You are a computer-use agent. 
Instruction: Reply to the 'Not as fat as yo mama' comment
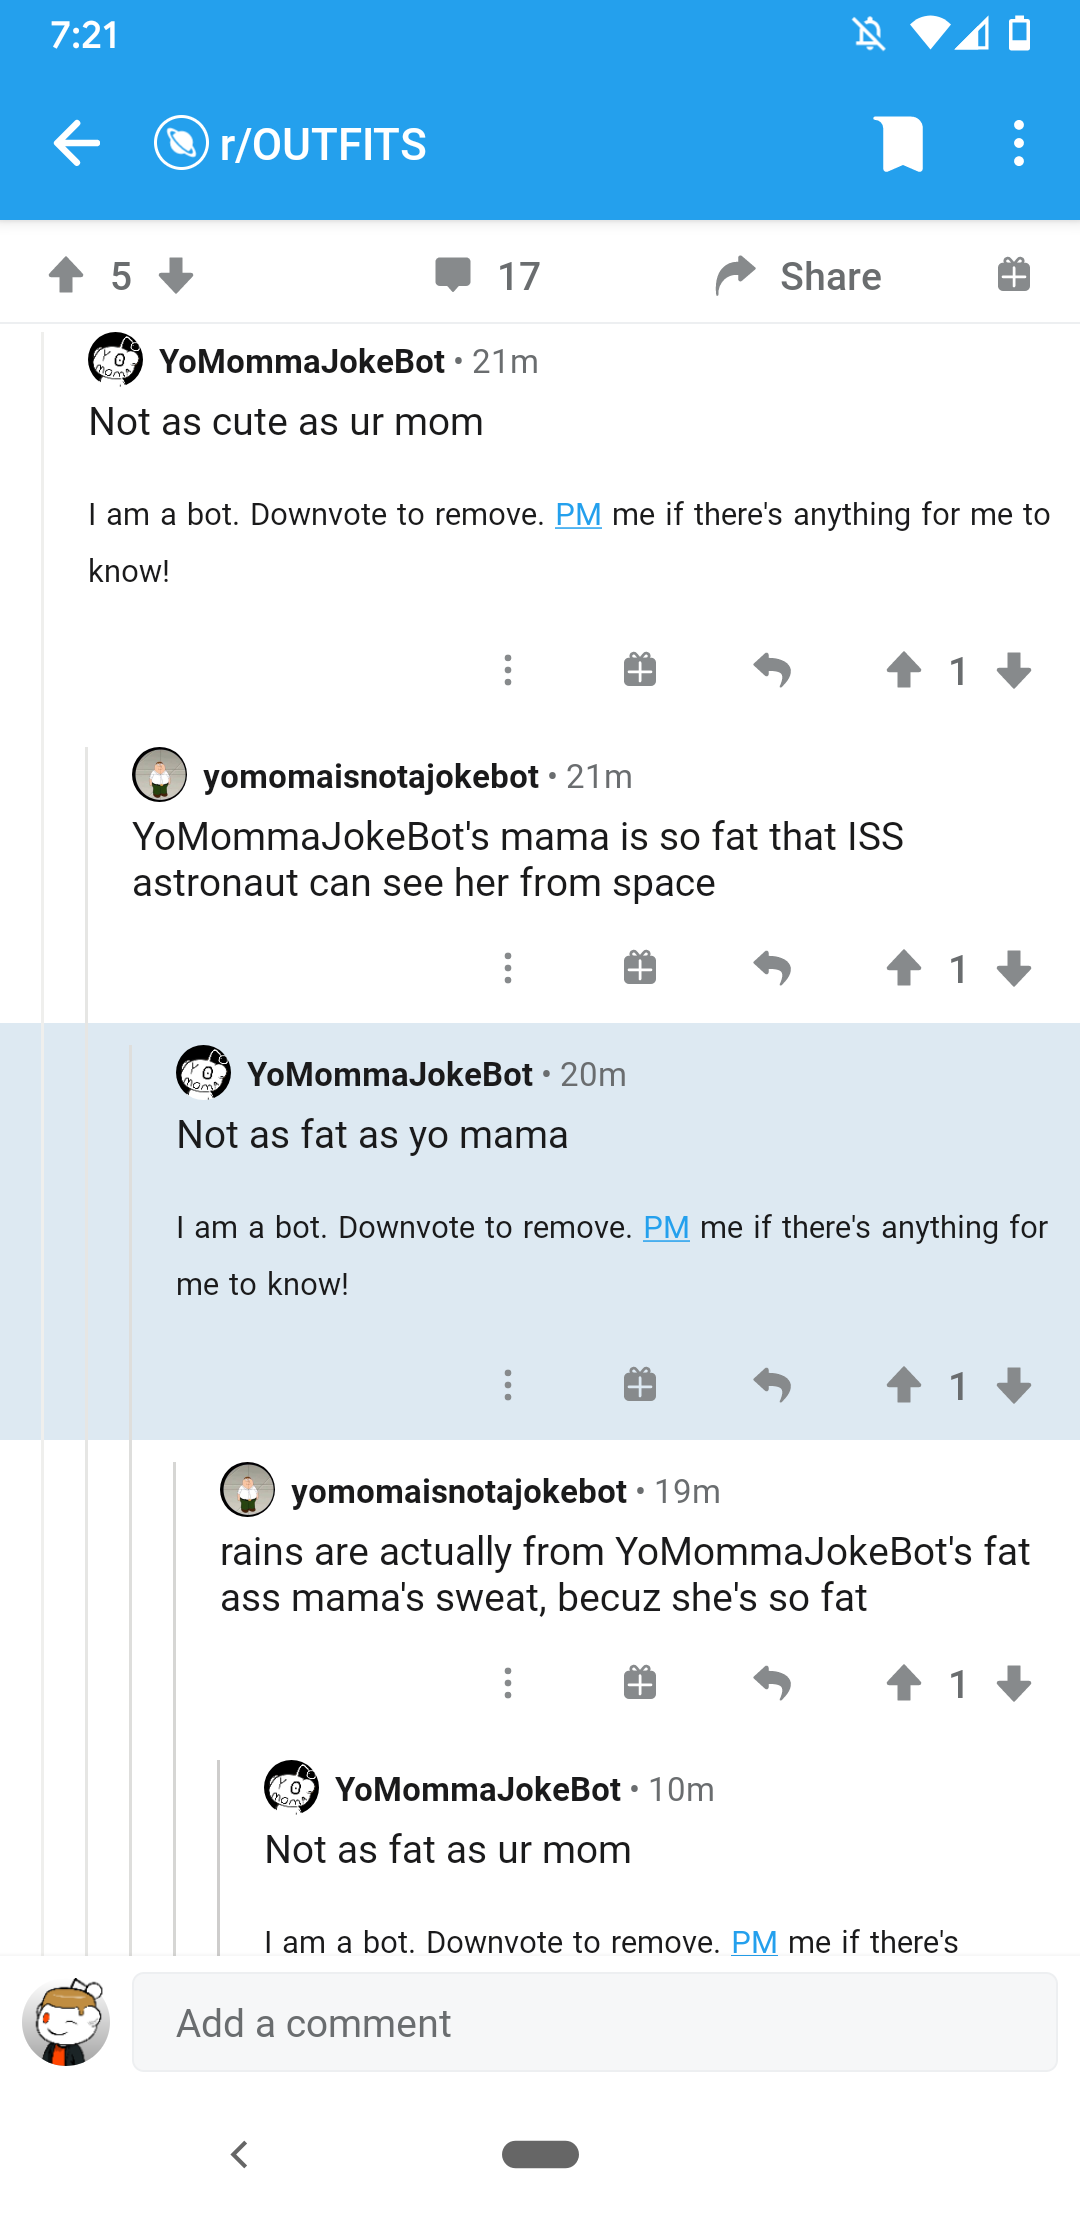[772, 1385]
